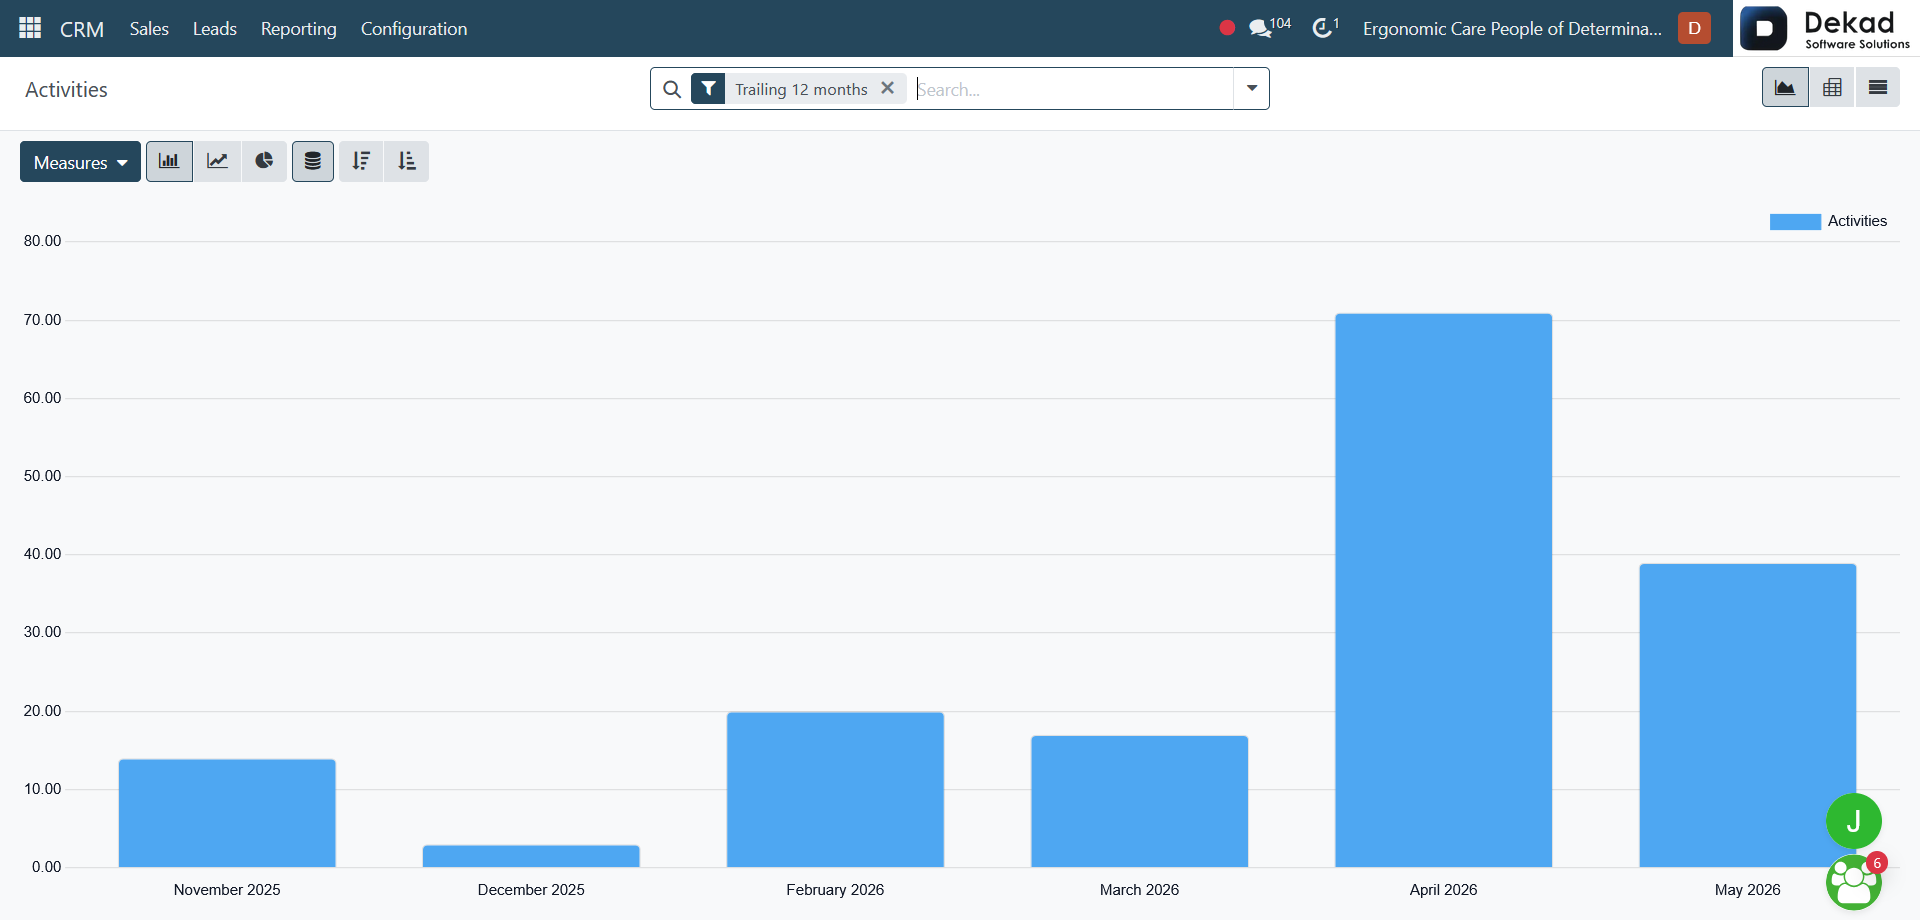Toggle Activities legend color swatch
The width and height of the screenshot is (1920, 920).
point(1795,222)
